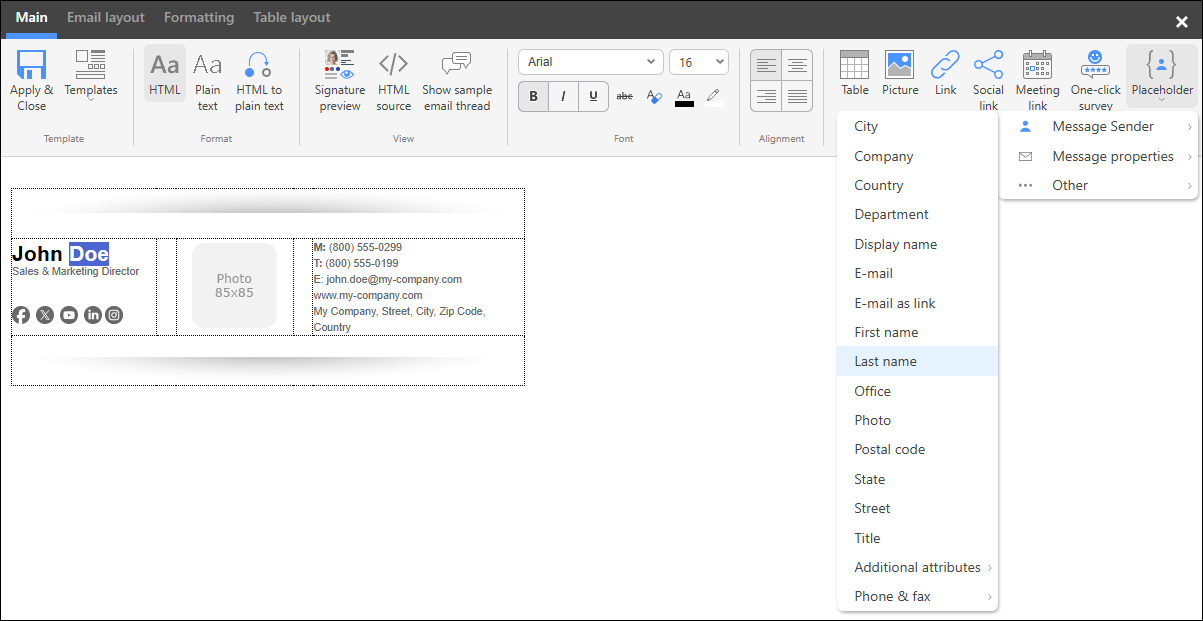Toggle bold text formatting
The height and width of the screenshot is (621, 1203).
pyautogui.click(x=533, y=96)
